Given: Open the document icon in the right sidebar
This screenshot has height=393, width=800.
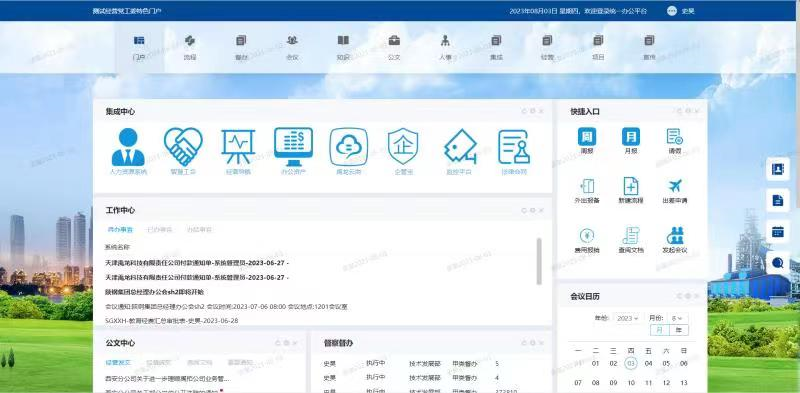Looking at the screenshot, I should 778,200.
